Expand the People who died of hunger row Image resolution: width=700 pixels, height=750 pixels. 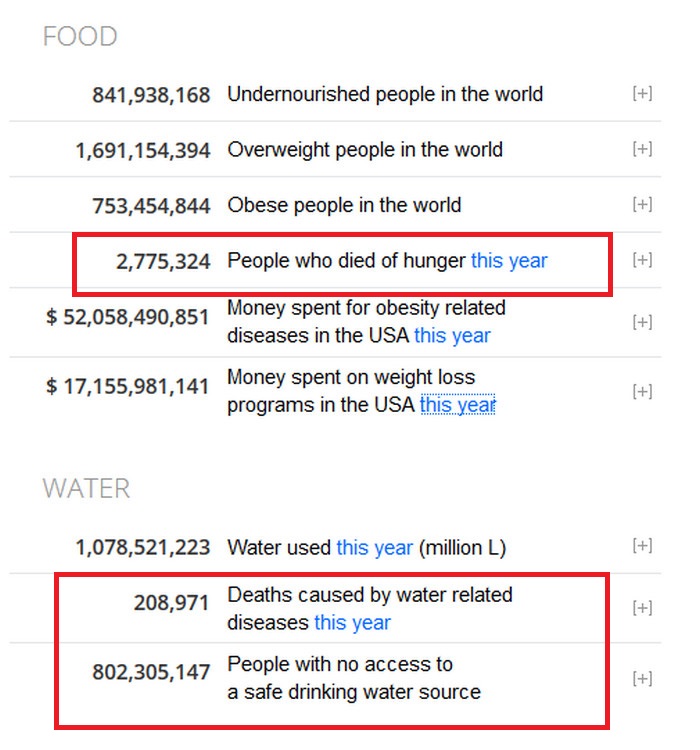click(642, 260)
